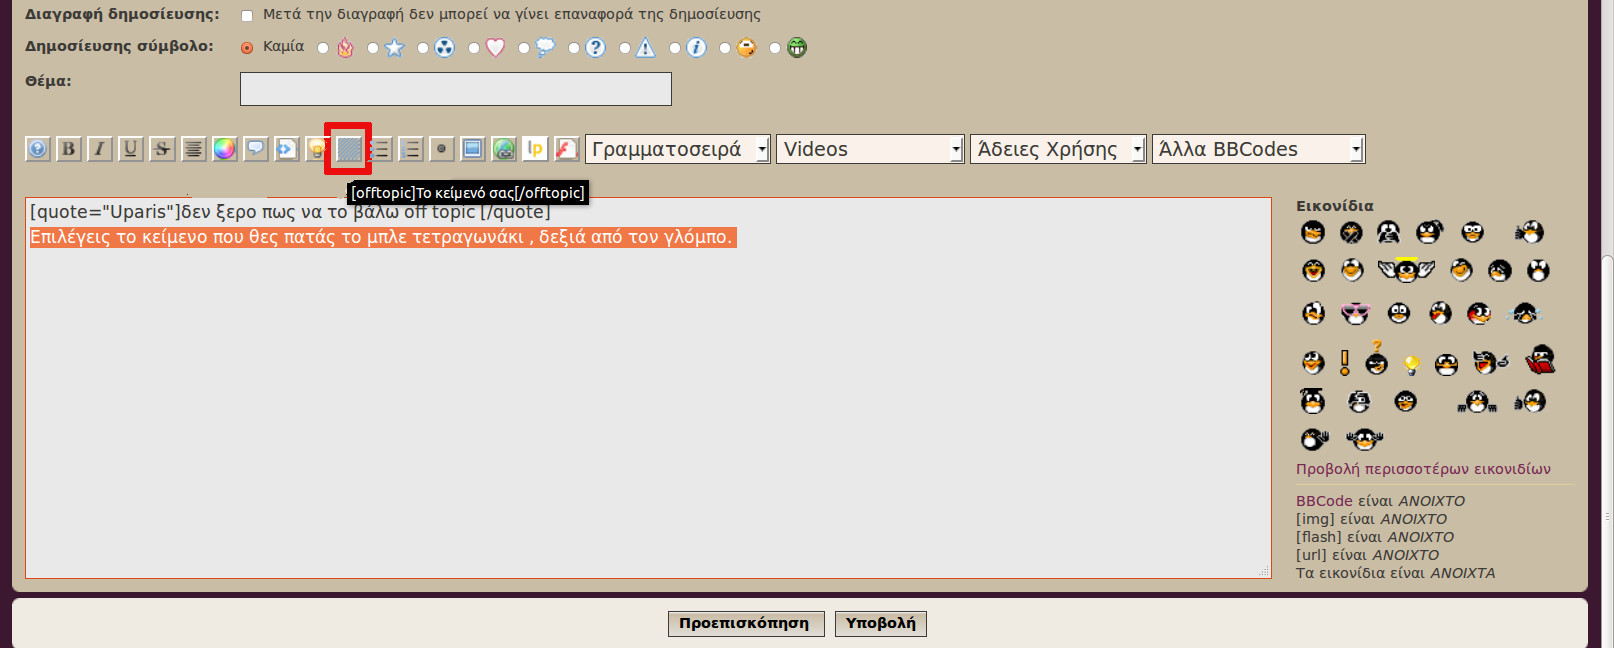Open the font color picker wheel
Screen dimensions: 1614x648
tap(224, 149)
